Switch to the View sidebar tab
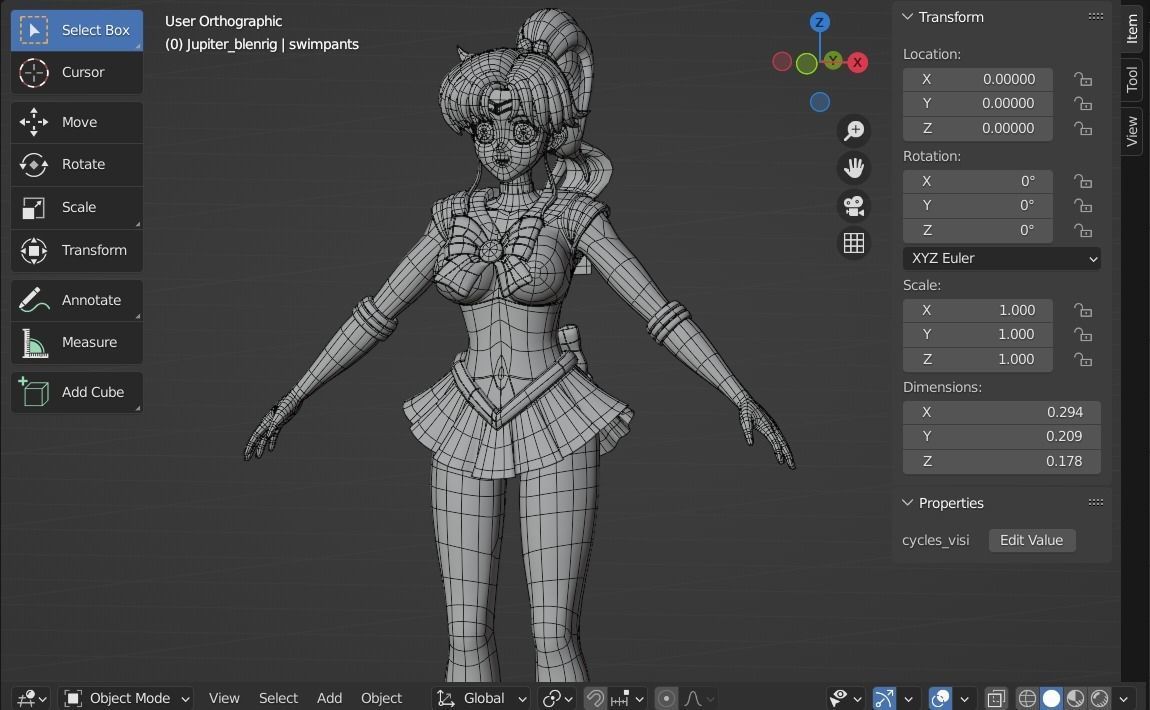The height and width of the screenshot is (710, 1150). (1132, 131)
